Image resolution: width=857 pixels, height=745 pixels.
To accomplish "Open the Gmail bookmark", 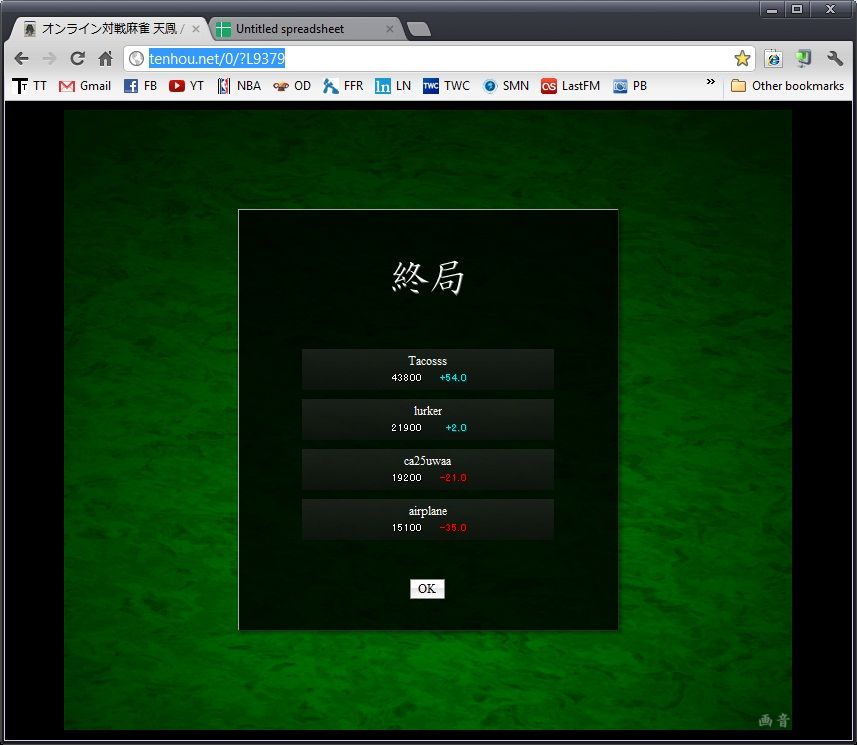I will point(85,86).
